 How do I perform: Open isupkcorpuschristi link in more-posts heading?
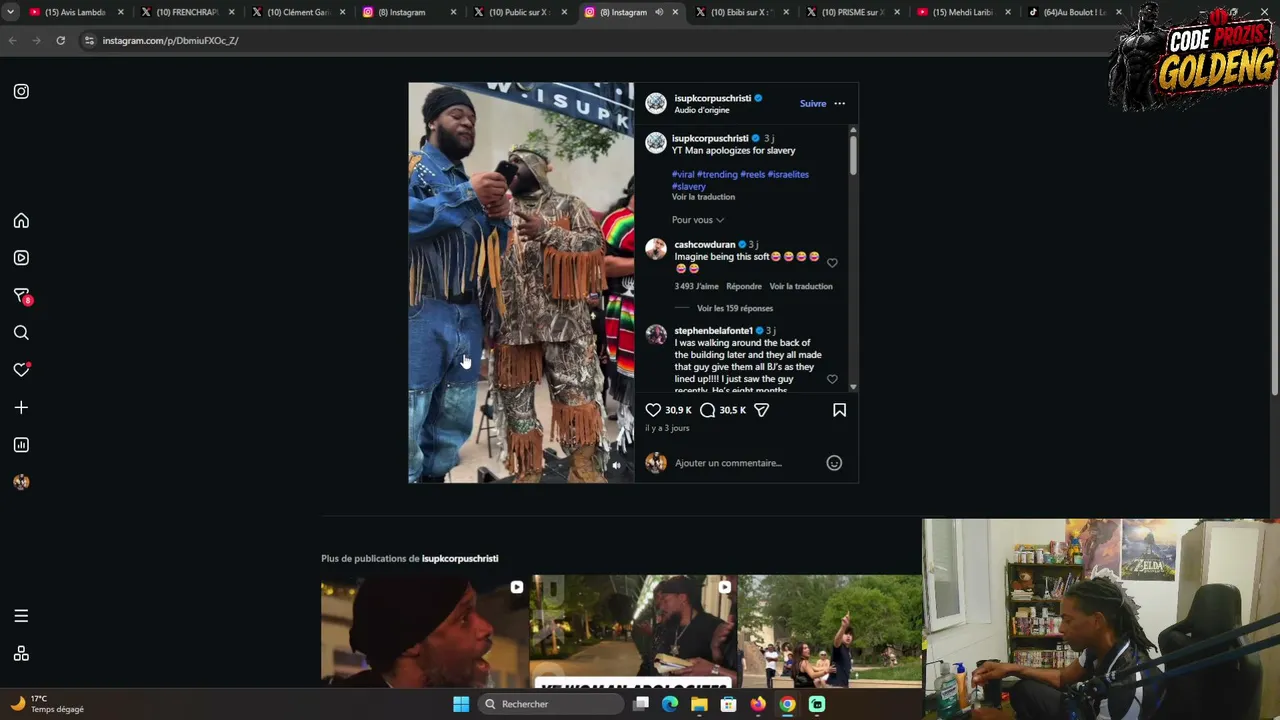pyautogui.click(x=460, y=558)
